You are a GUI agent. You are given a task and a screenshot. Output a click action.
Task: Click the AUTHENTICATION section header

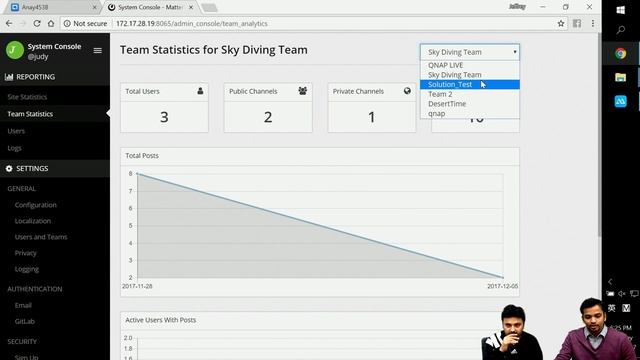click(35, 289)
